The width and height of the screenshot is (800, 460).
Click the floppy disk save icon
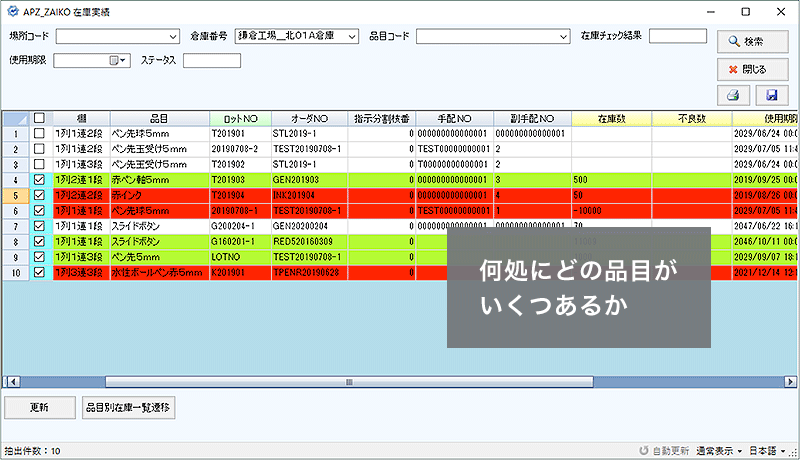[772, 96]
